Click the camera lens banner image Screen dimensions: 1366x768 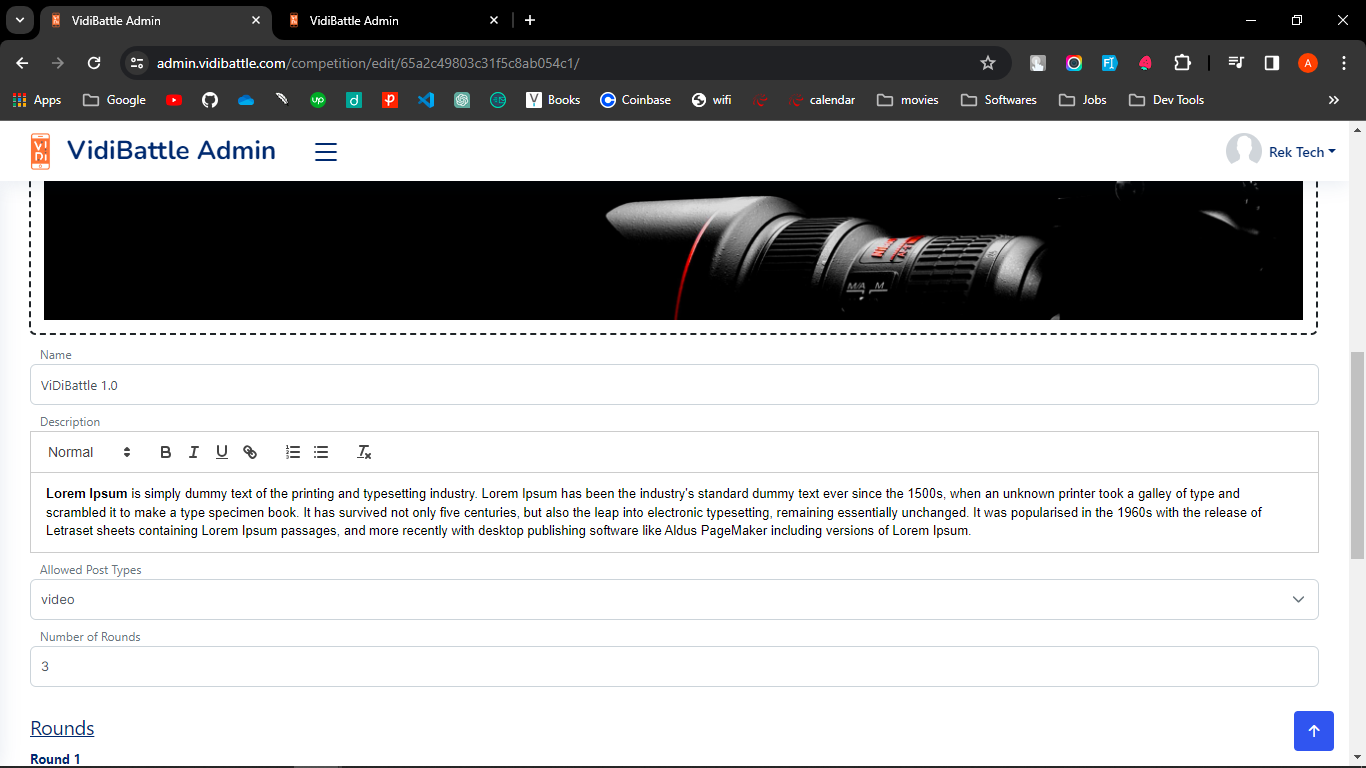[673, 250]
